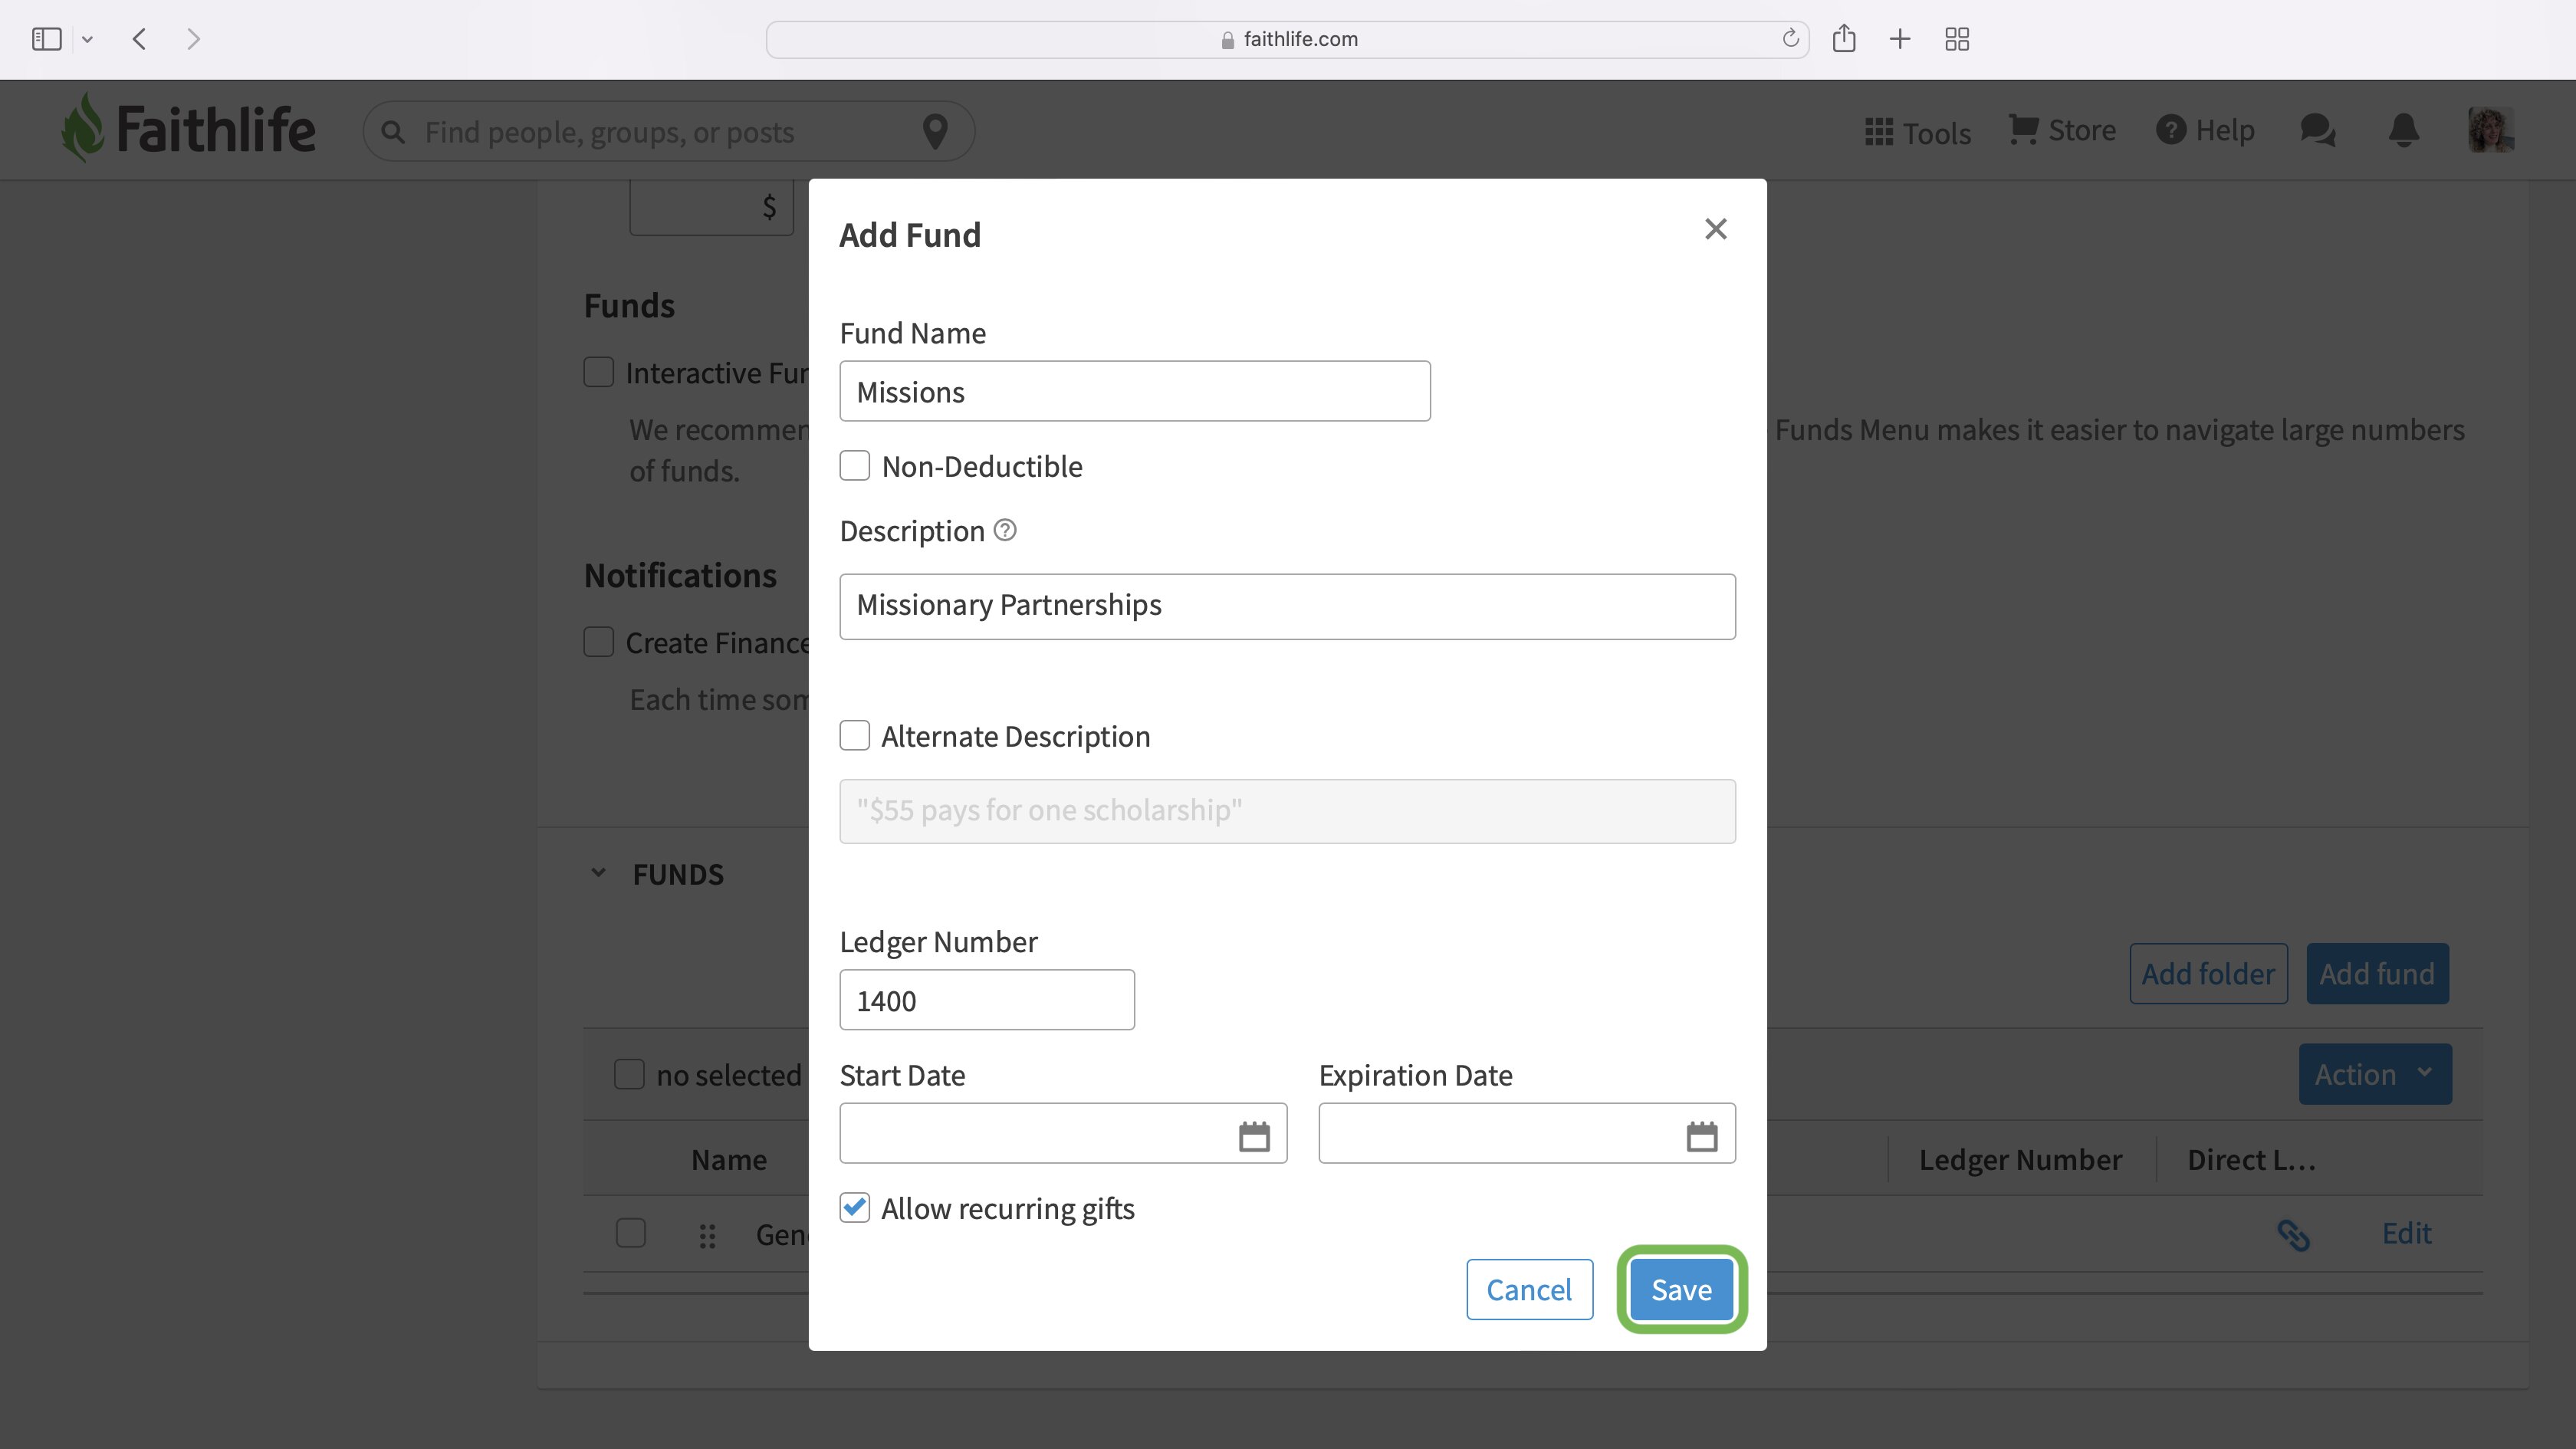2576x1449 pixels.
Task: Edit the Ledger Number field
Action: pos(987,1000)
